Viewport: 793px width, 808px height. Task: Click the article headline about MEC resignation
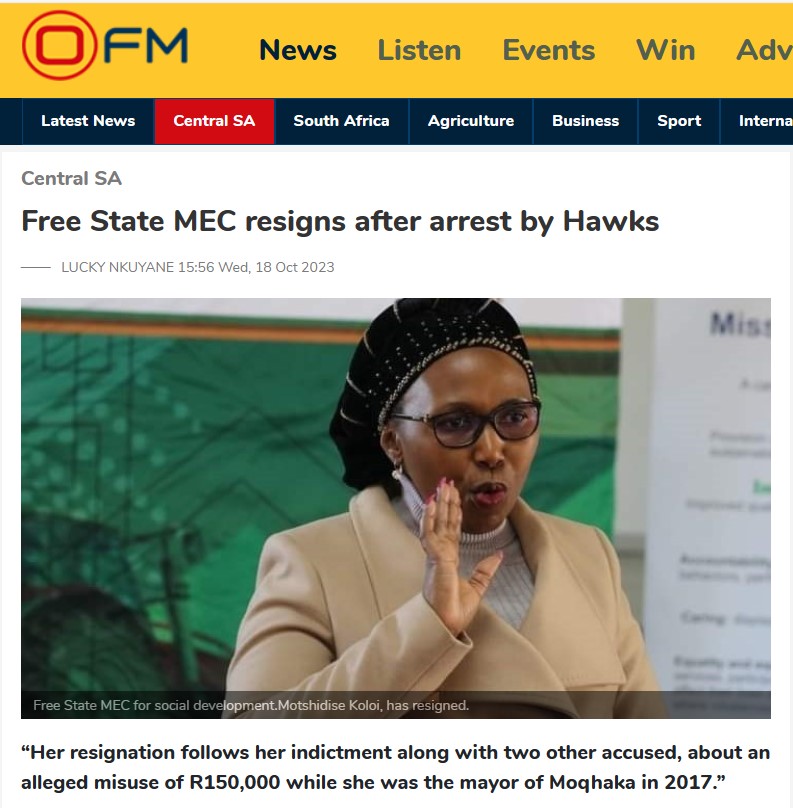click(340, 222)
